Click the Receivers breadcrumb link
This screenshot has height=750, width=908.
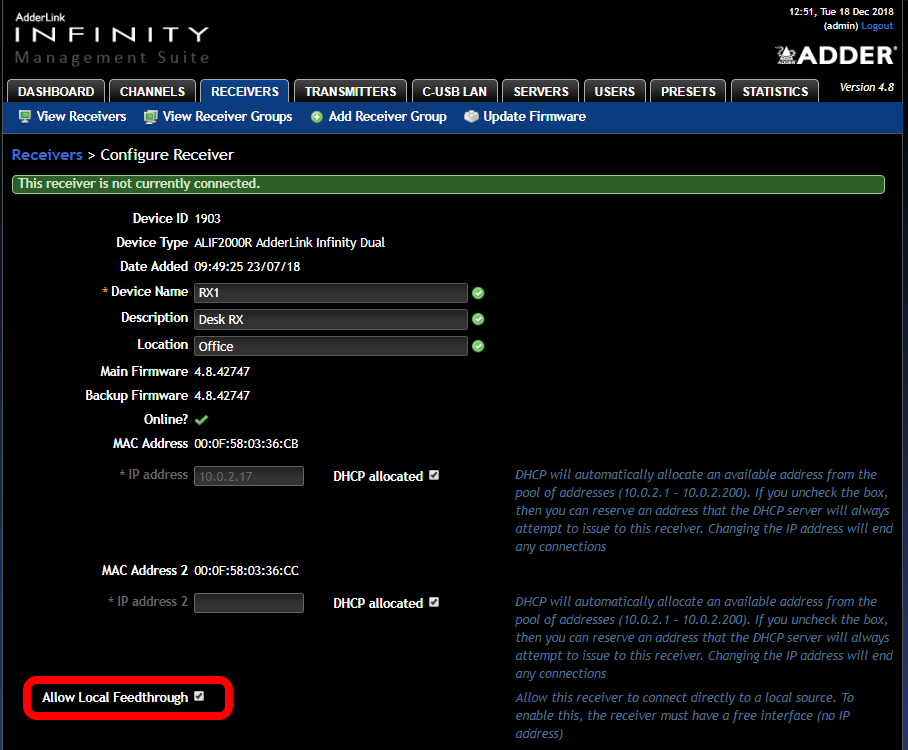point(47,155)
